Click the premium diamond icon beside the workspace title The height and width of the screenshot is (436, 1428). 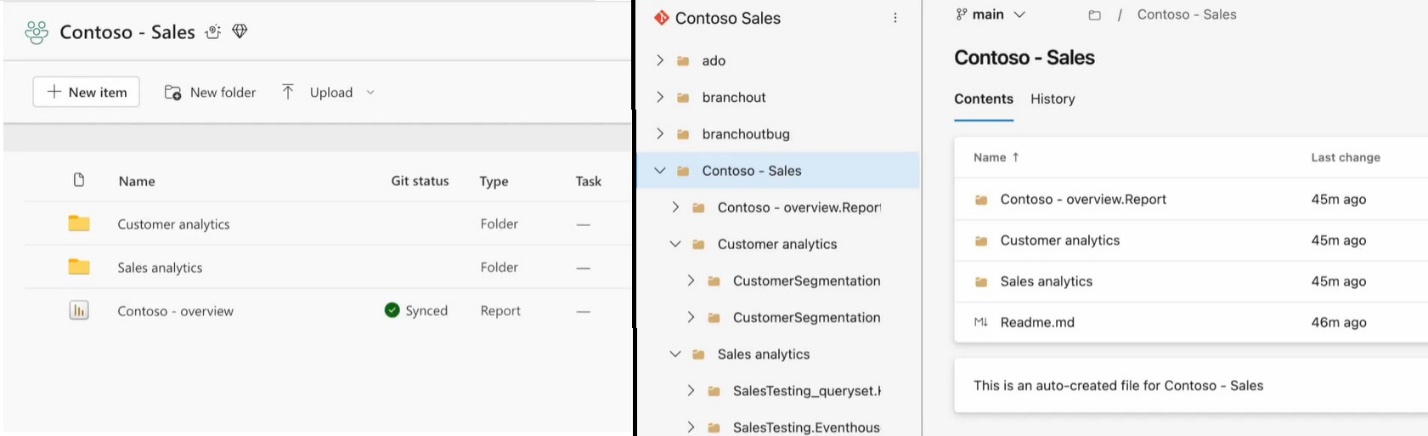(x=239, y=32)
